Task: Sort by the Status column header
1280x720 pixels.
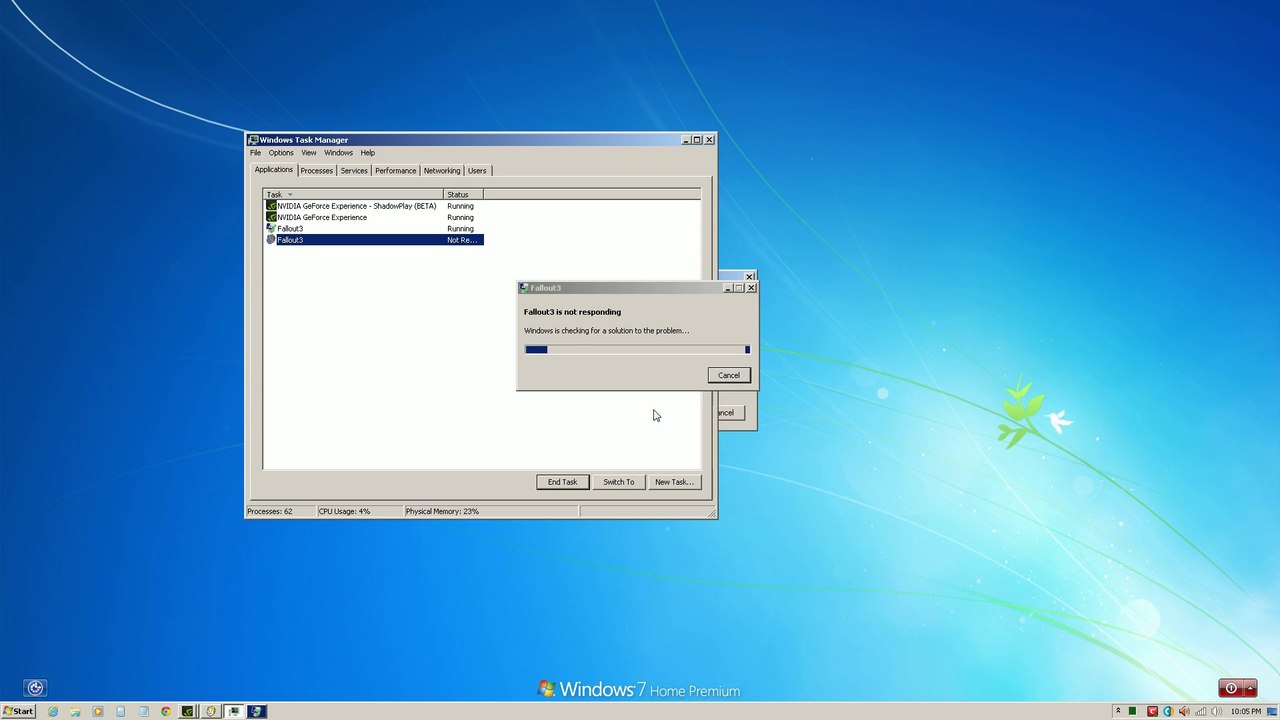Action: (463, 194)
